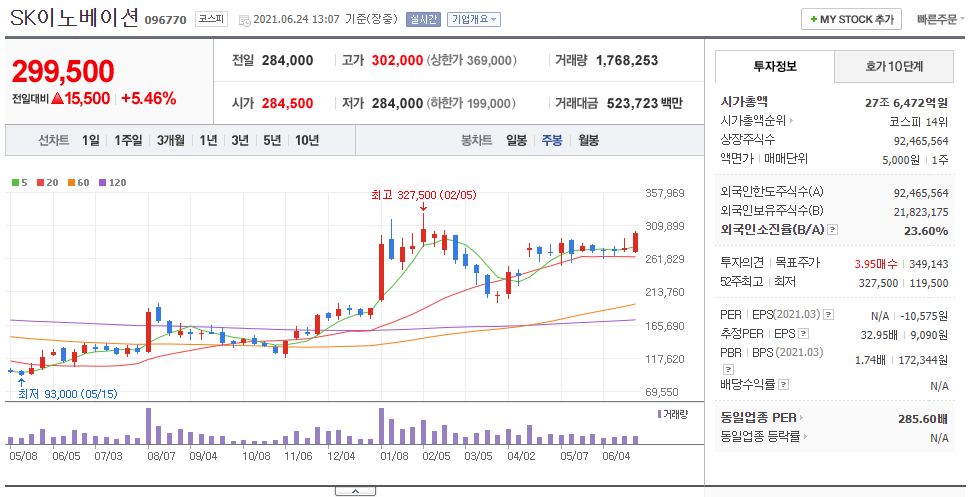Image resolution: width=976 pixels, height=497 pixels.
Task: Click the red 20-day moving average legend
Action: 47,182
